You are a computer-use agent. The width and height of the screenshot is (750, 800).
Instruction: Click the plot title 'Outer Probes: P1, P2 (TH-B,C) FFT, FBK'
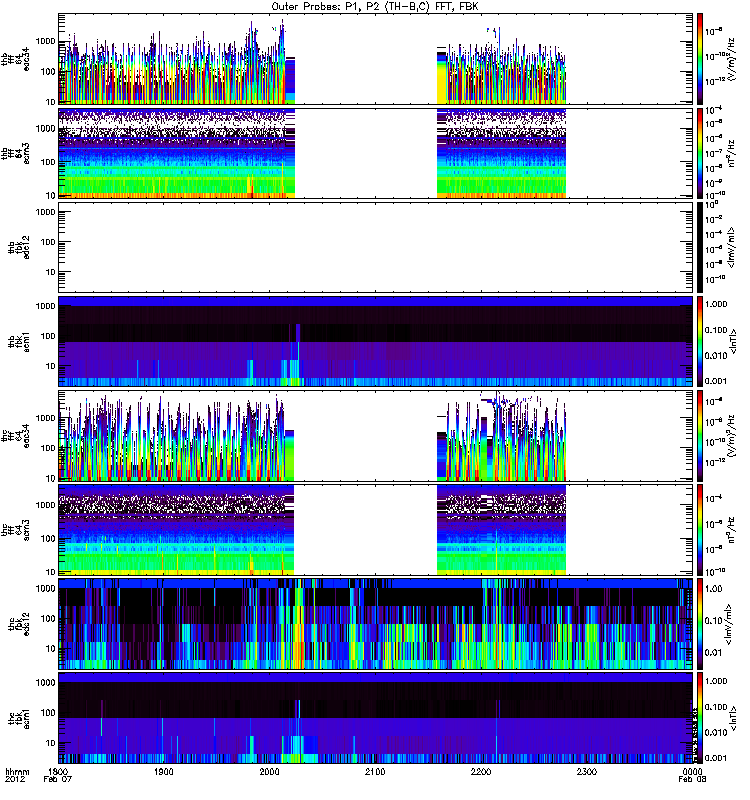(375, 7)
